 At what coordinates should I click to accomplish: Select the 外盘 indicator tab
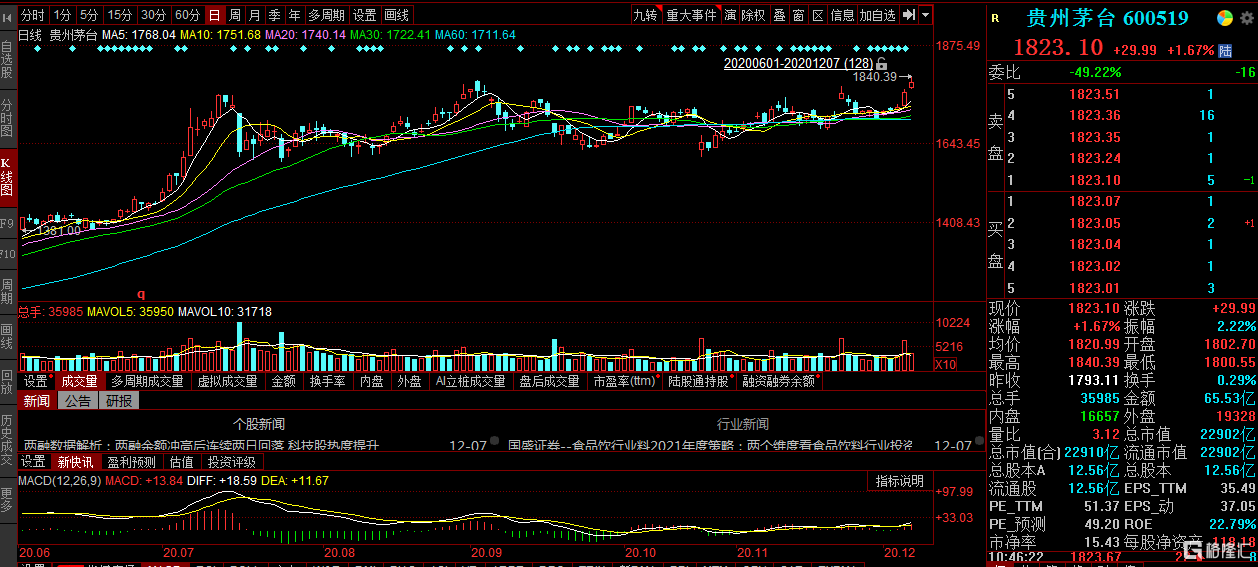(409, 381)
